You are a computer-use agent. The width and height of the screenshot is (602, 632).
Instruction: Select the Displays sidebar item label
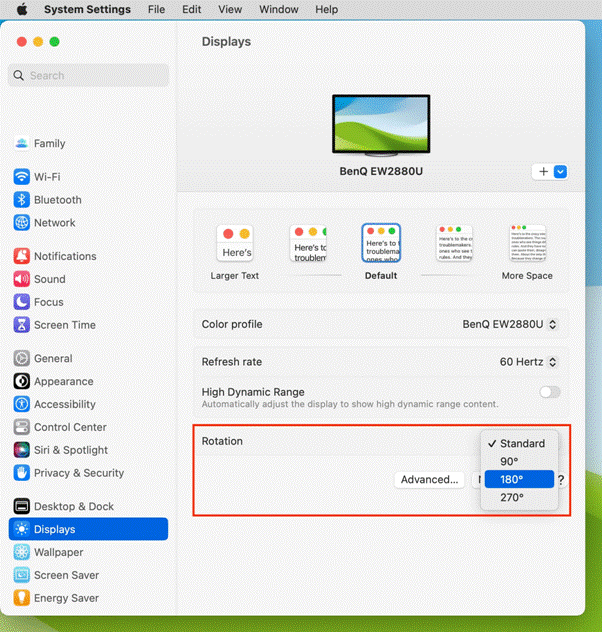pos(54,529)
